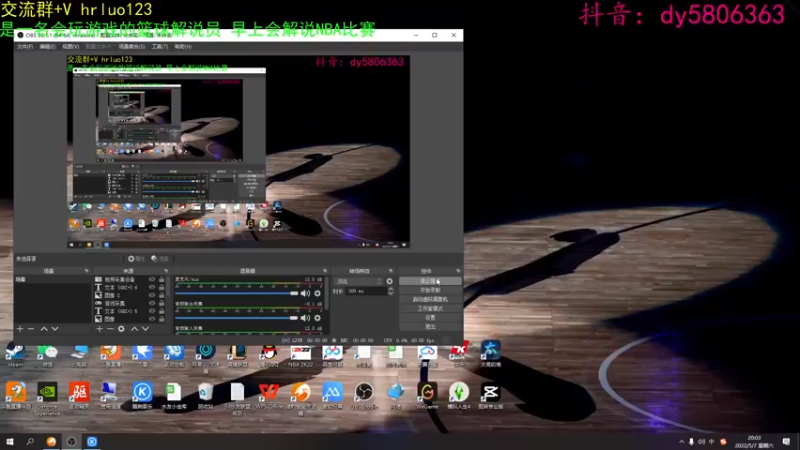Open The Sims 4 desktop shortcut
Image resolution: width=800 pixels, height=450 pixels.
[x=459, y=396]
